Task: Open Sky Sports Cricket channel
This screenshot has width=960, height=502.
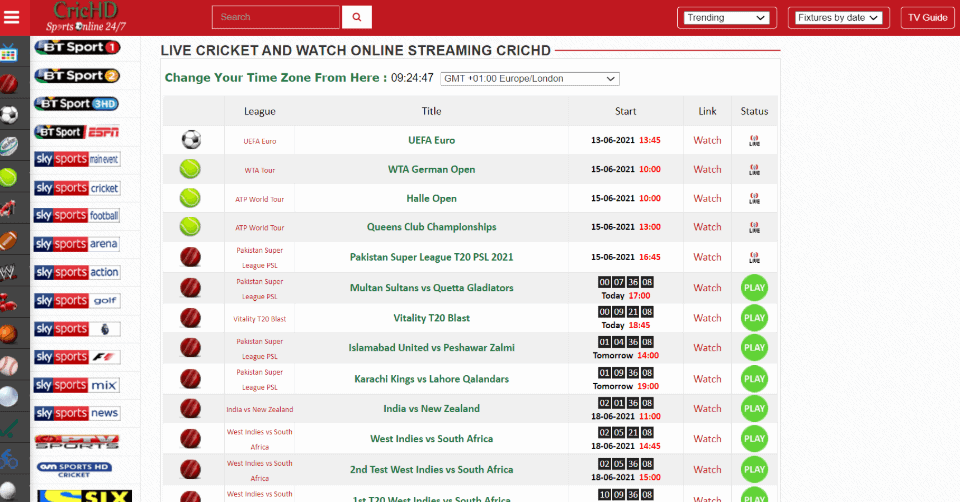Action: pos(77,188)
